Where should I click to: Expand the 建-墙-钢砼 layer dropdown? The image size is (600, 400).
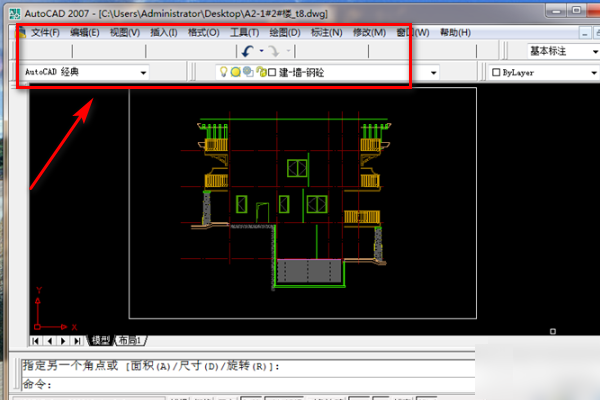(x=434, y=73)
